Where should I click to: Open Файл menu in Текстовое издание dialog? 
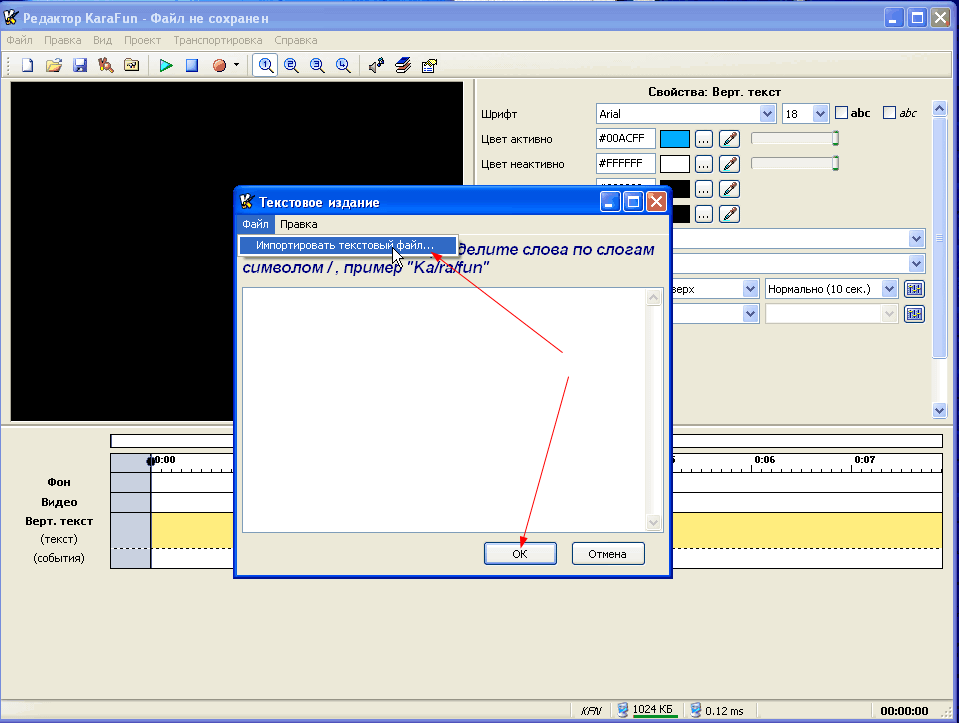(x=255, y=224)
